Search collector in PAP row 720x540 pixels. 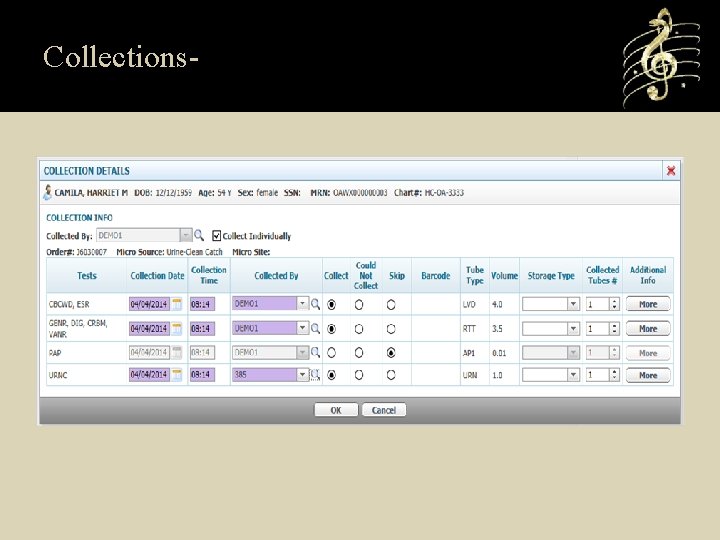pyautogui.click(x=315, y=353)
